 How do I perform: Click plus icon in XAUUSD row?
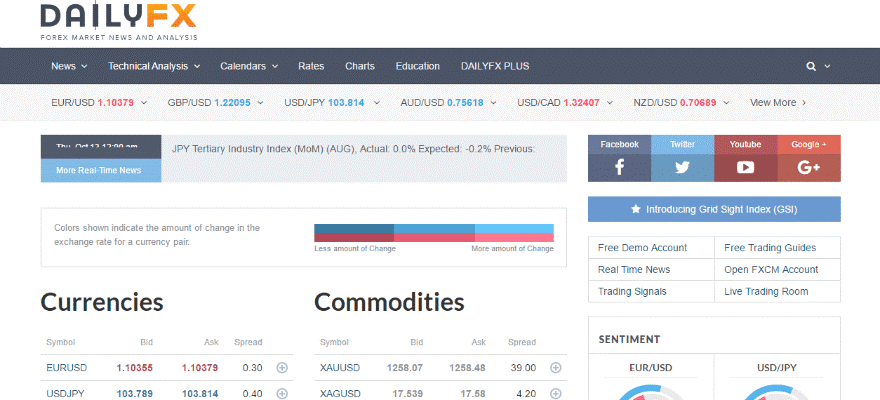556,368
